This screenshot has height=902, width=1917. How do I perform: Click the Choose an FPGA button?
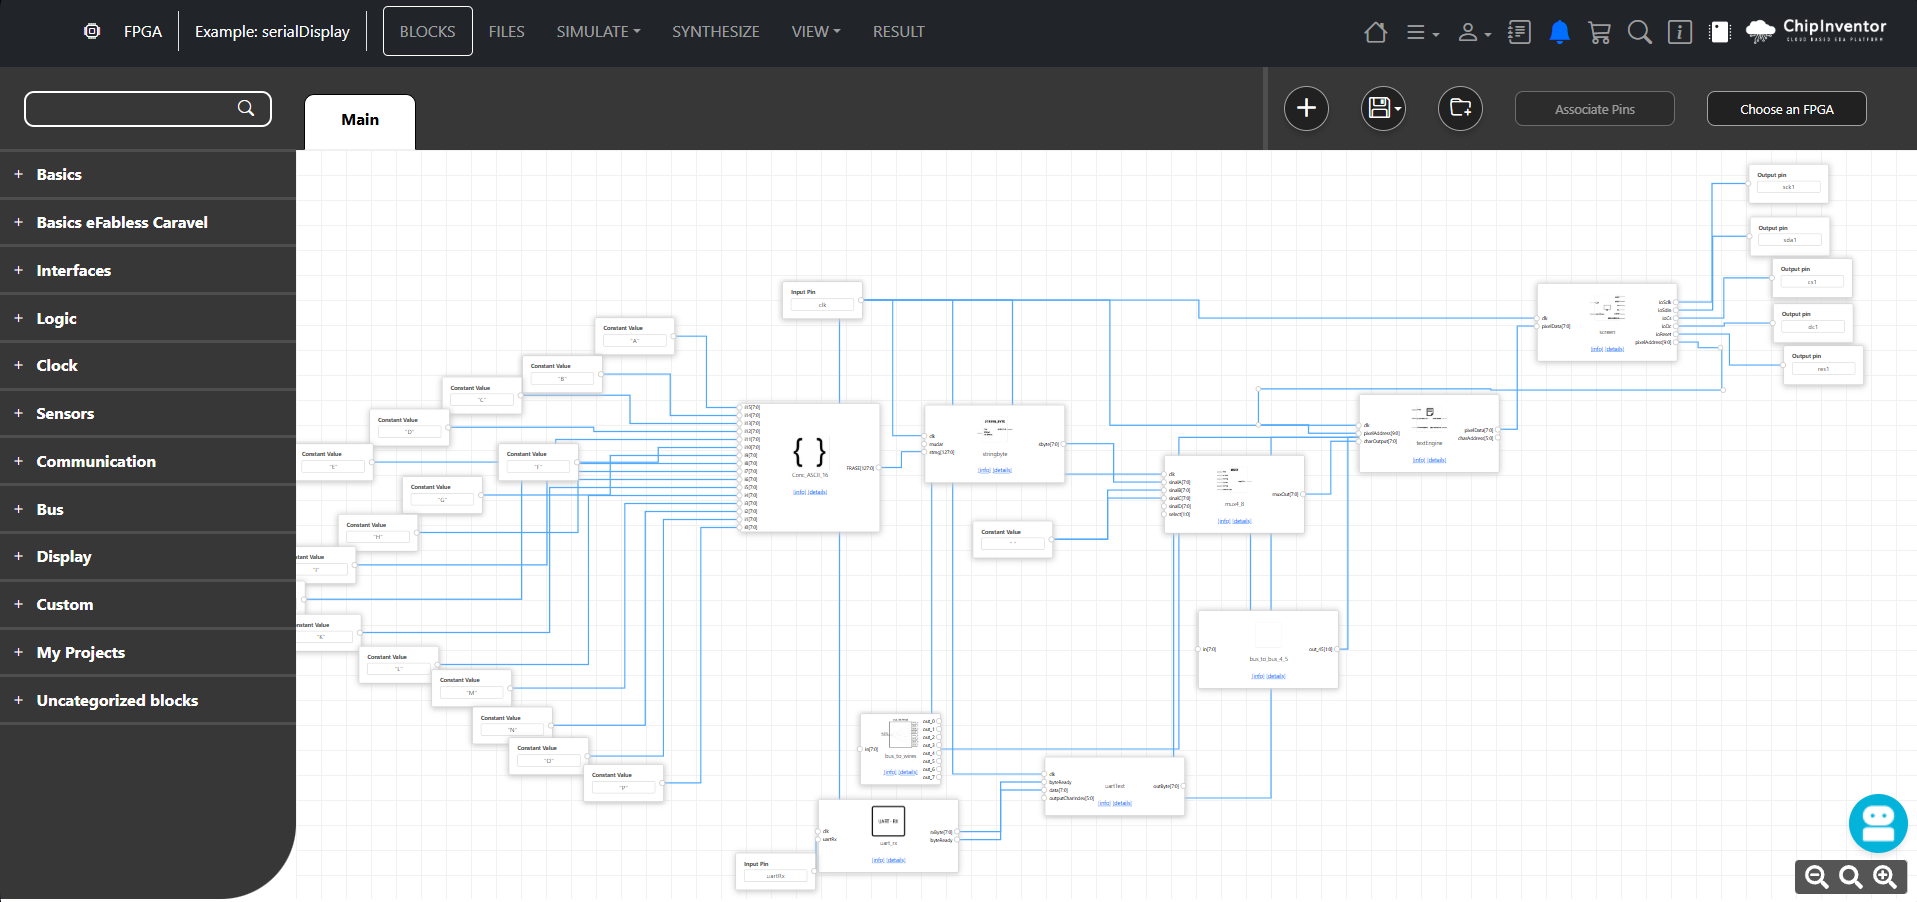pyautogui.click(x=1786, y=109)
